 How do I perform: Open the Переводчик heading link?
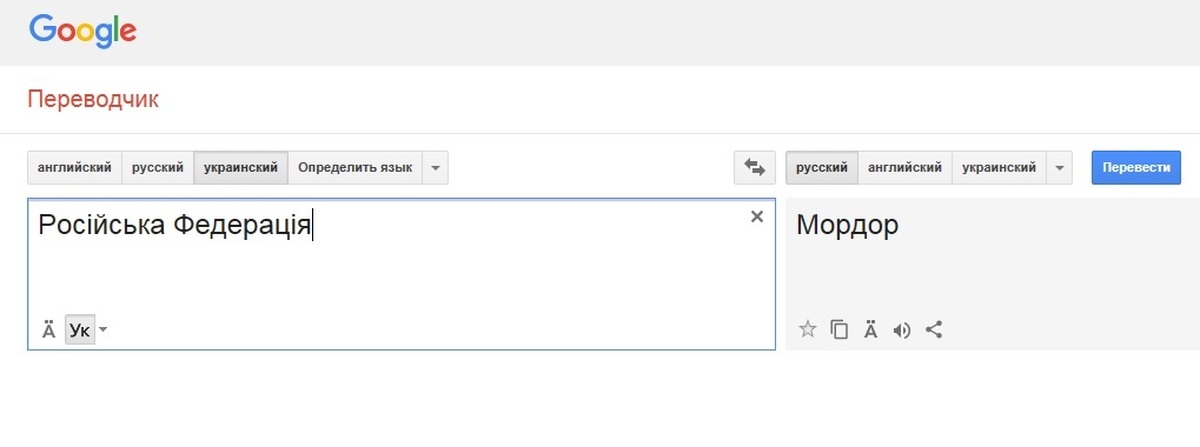pos(93,99)
